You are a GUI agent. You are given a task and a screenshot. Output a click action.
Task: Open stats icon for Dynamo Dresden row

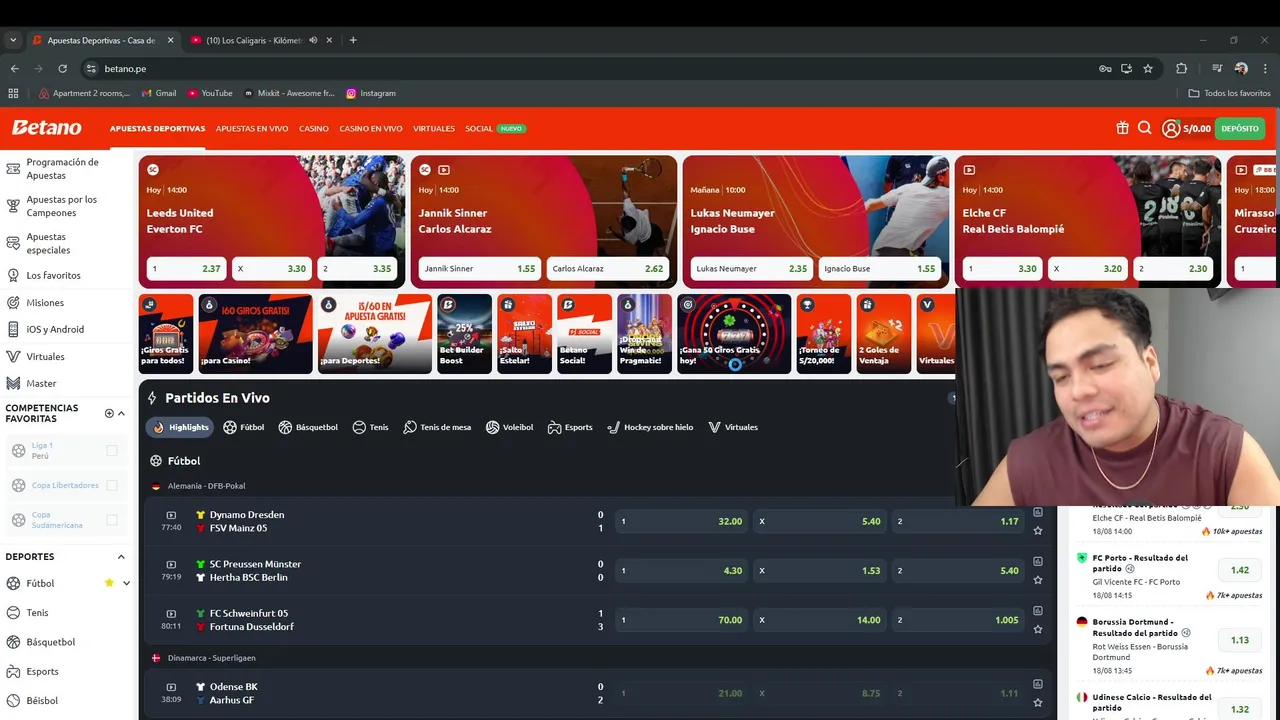pos(1038,512)
